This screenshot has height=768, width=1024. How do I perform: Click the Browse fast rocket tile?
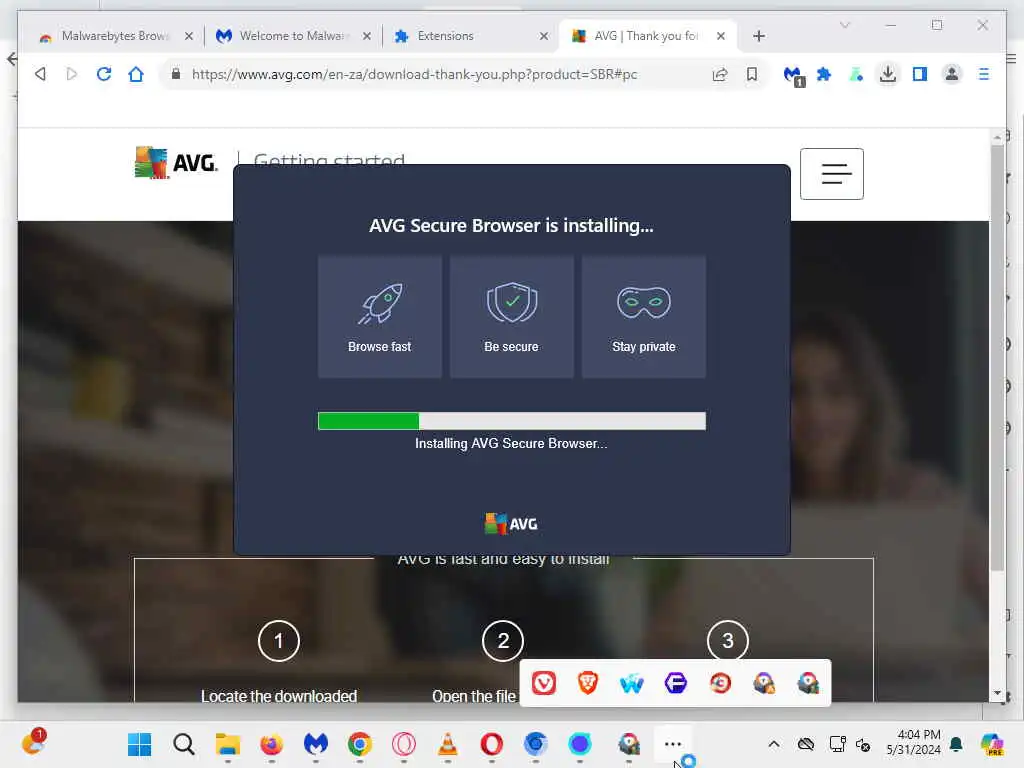(x=379, y=317)
